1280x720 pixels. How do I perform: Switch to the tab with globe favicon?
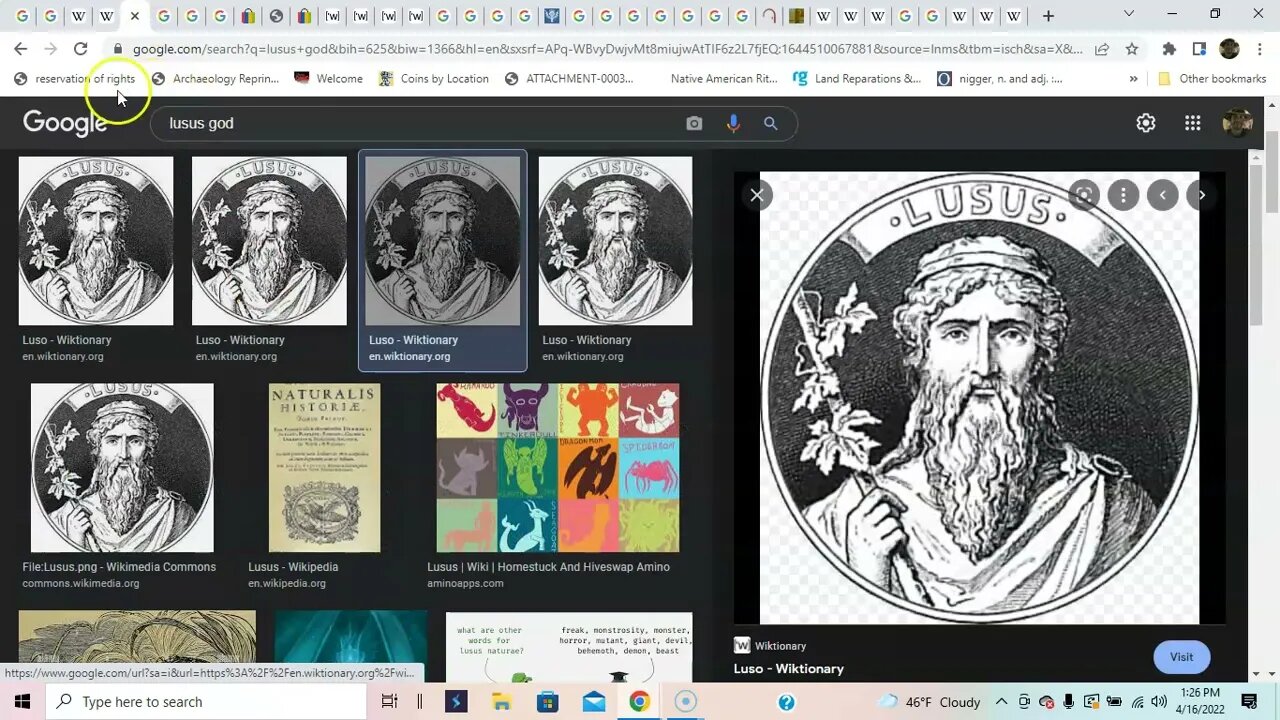click(x=276, y=16)
